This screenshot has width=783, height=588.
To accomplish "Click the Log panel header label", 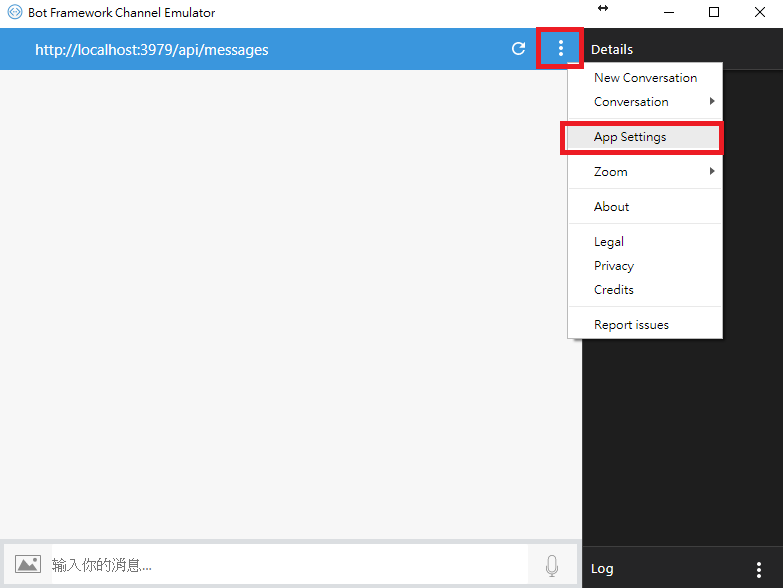I will pos(602,569).
